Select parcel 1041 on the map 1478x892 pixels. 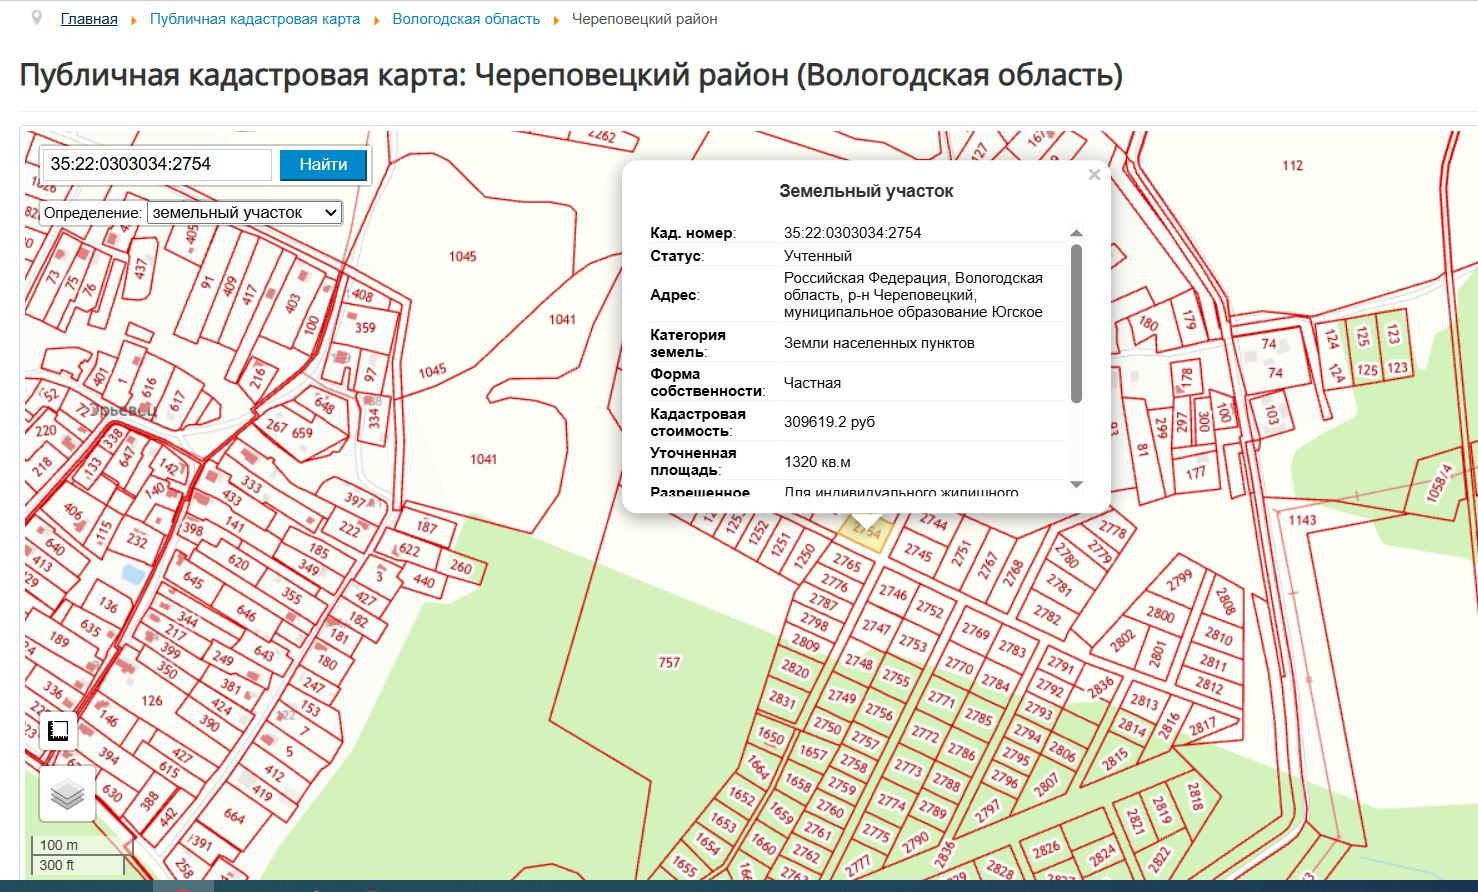(x=483, y=459)
